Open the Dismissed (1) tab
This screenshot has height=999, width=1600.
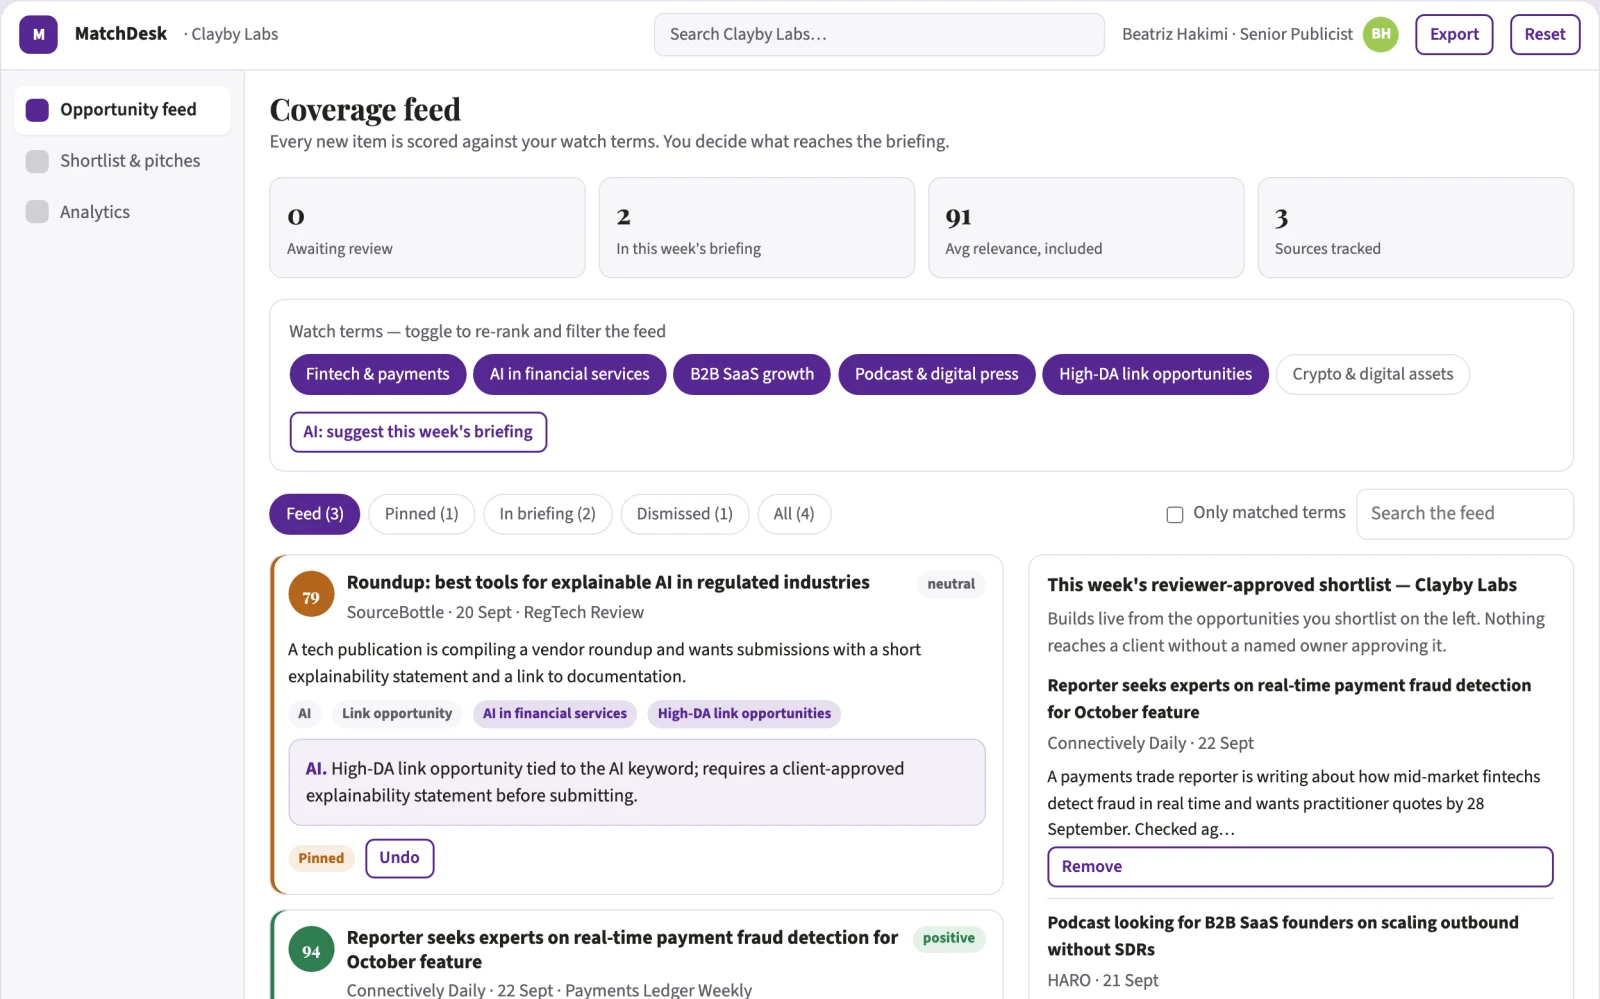(x=685, y=514)
